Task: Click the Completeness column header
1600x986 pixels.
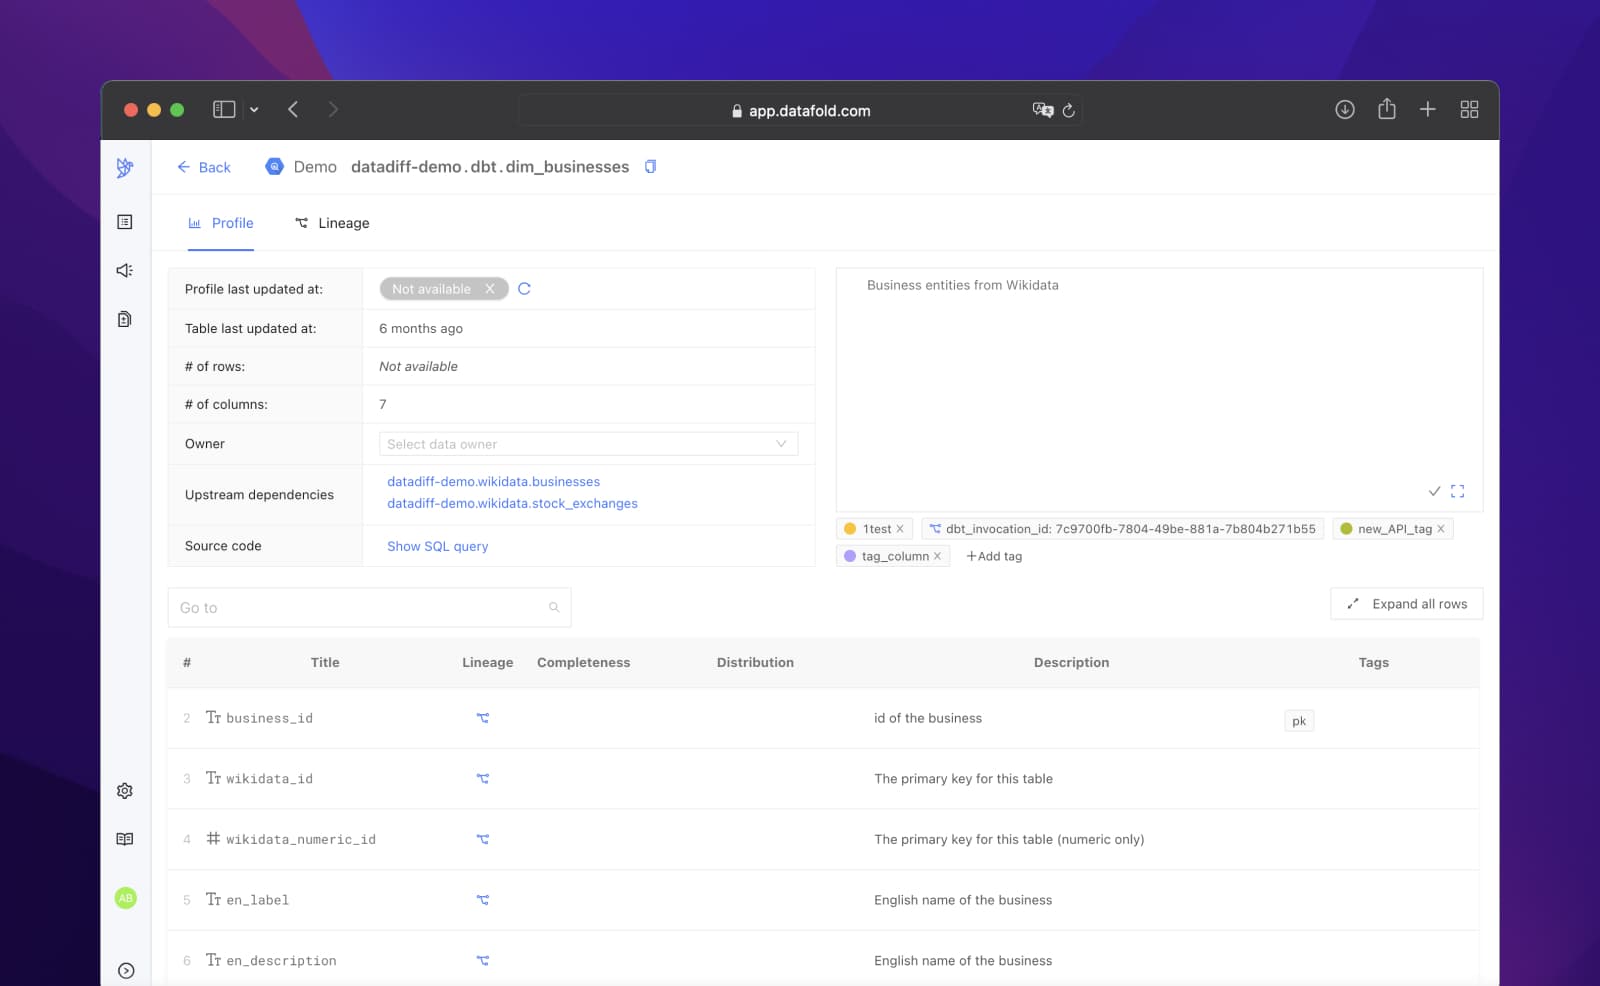Action: [584, 662]
